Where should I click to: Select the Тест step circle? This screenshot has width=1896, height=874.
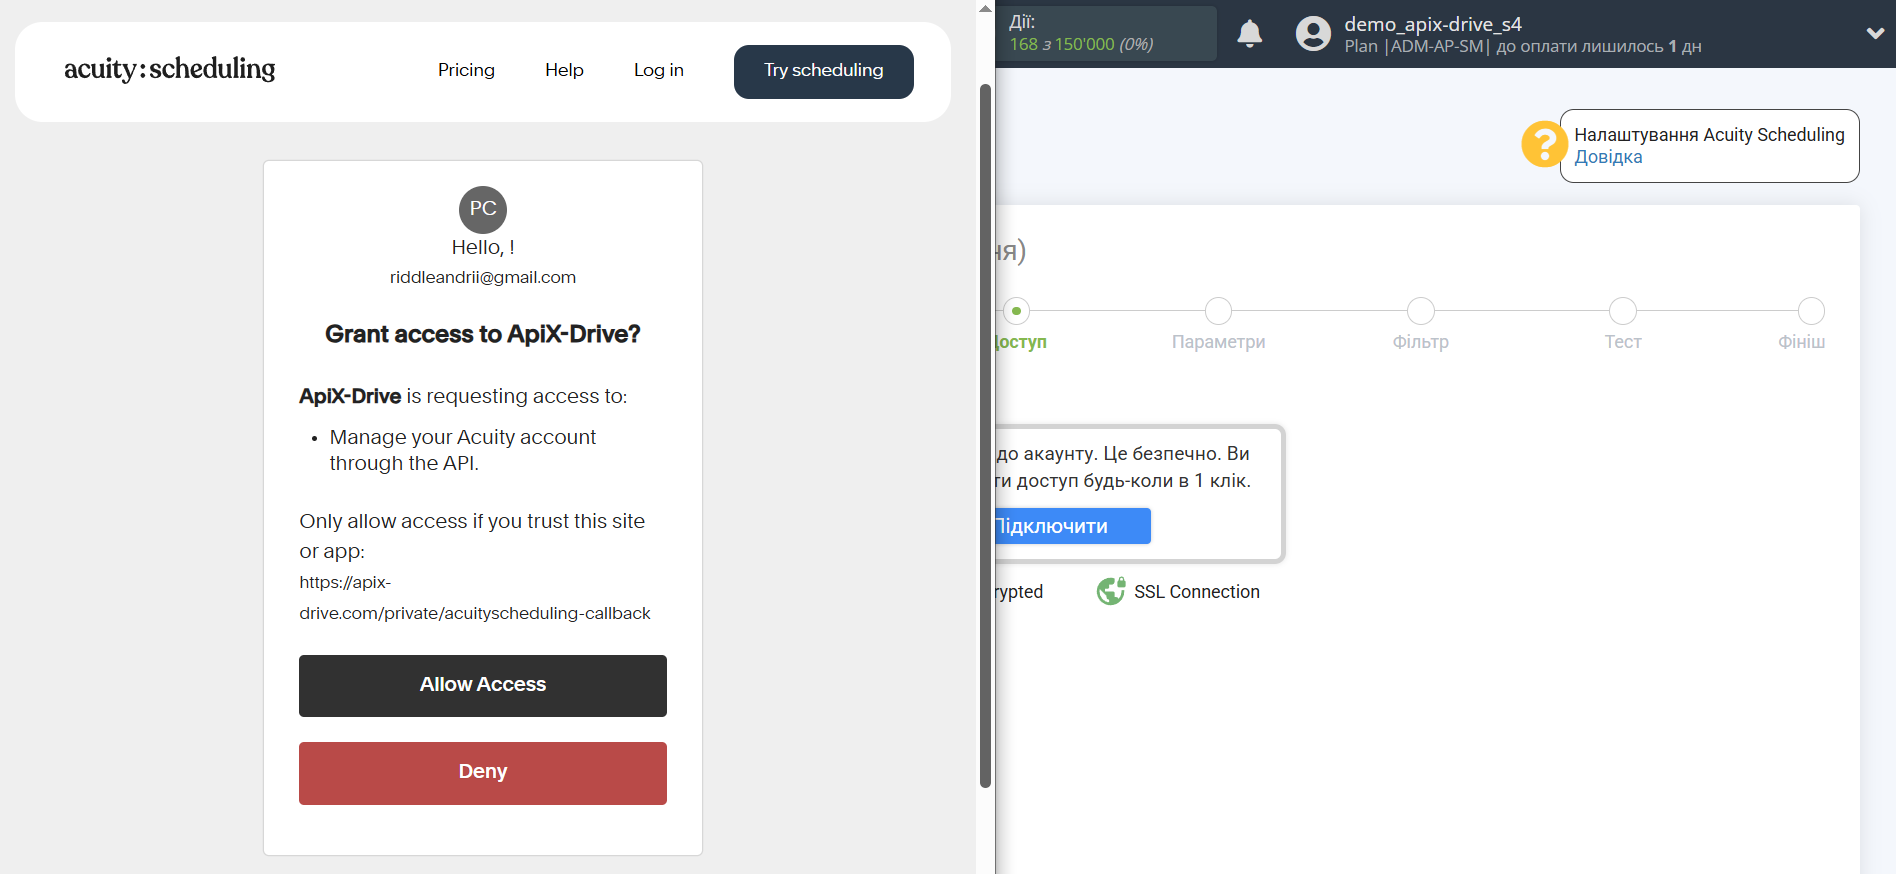[1622, 311]
